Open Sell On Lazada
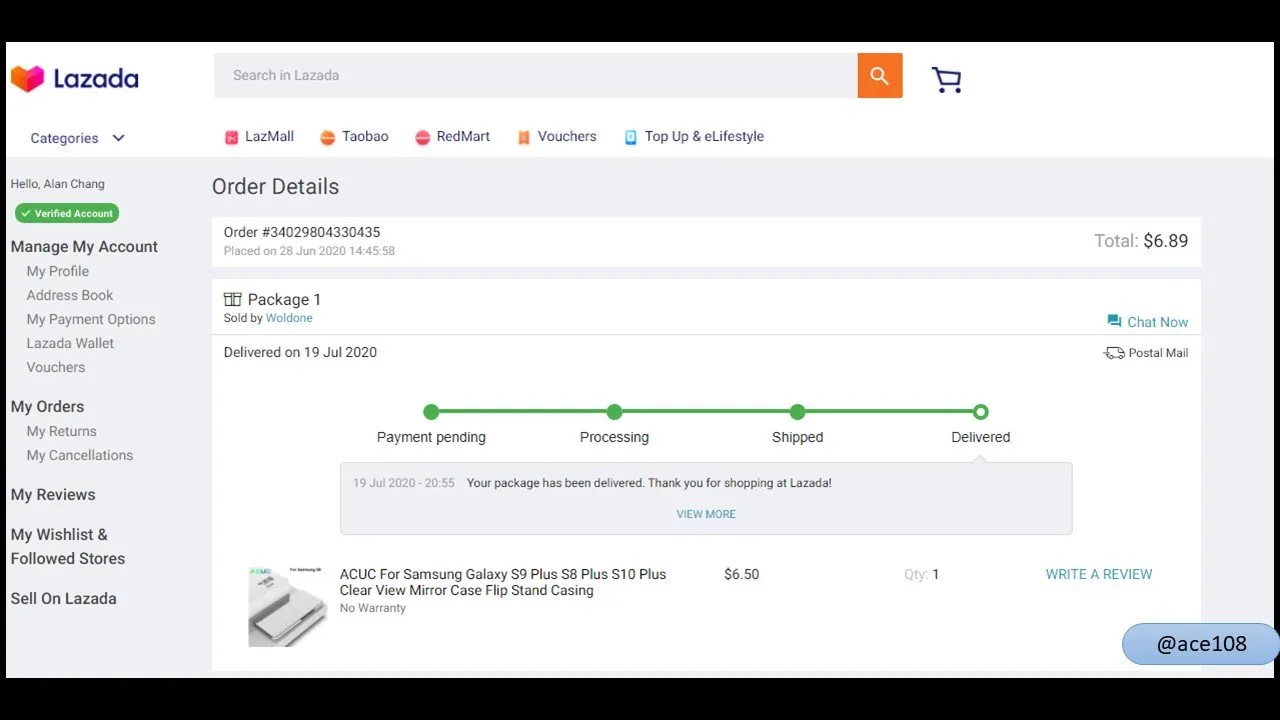 64,599
